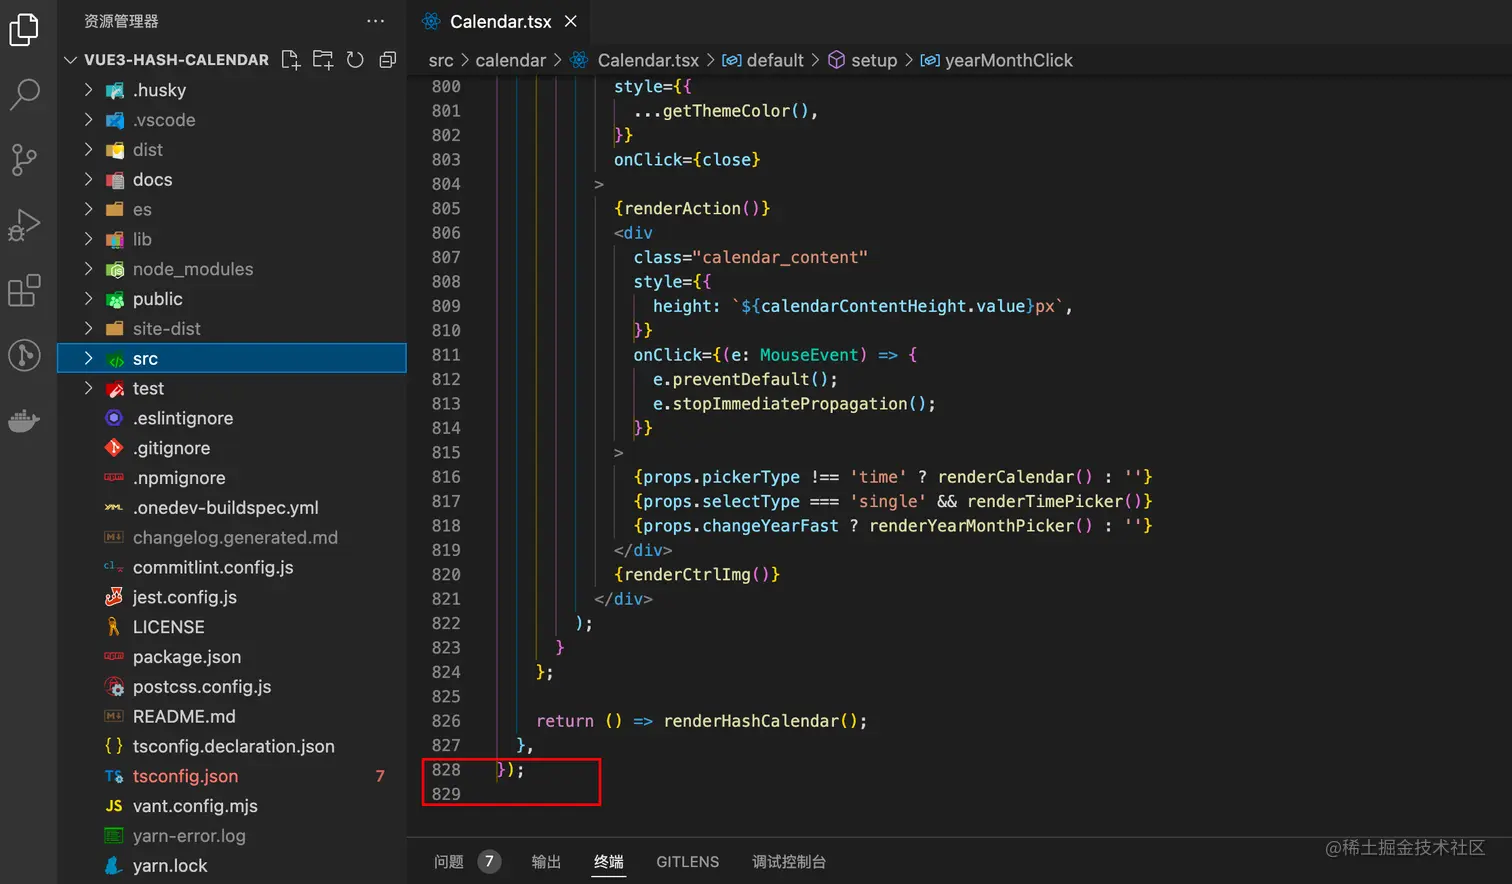Expand the test folder

88,388
